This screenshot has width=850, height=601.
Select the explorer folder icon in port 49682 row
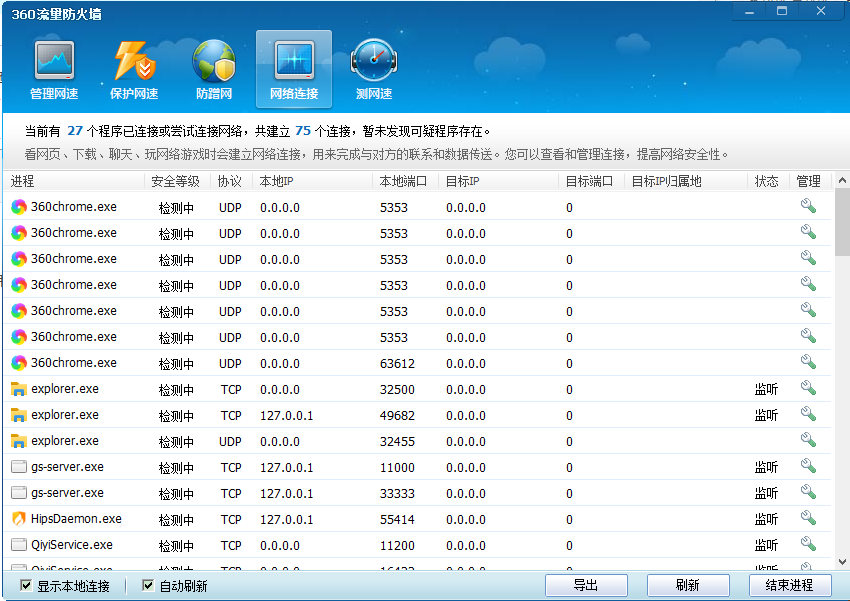pyautogui.click(x=19, y=415)
